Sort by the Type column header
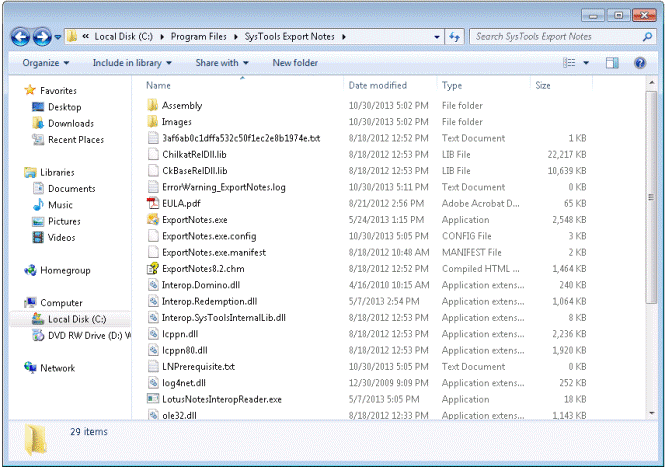 click(452, 85)
